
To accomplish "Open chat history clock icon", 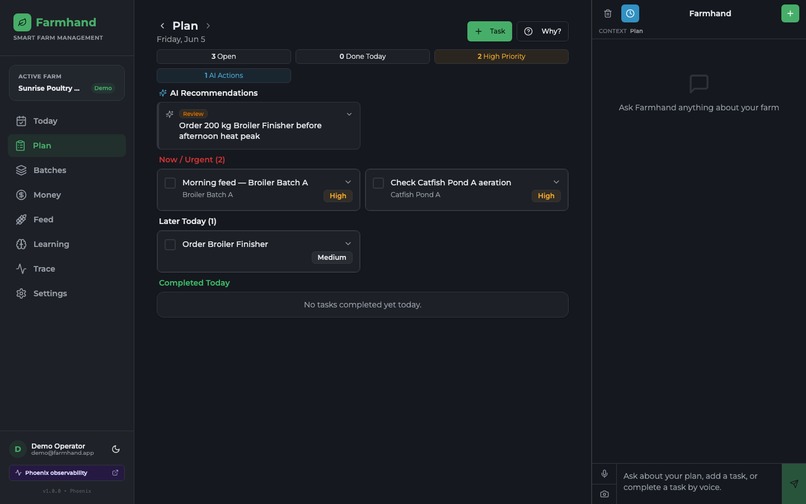I will pos(630,13).
